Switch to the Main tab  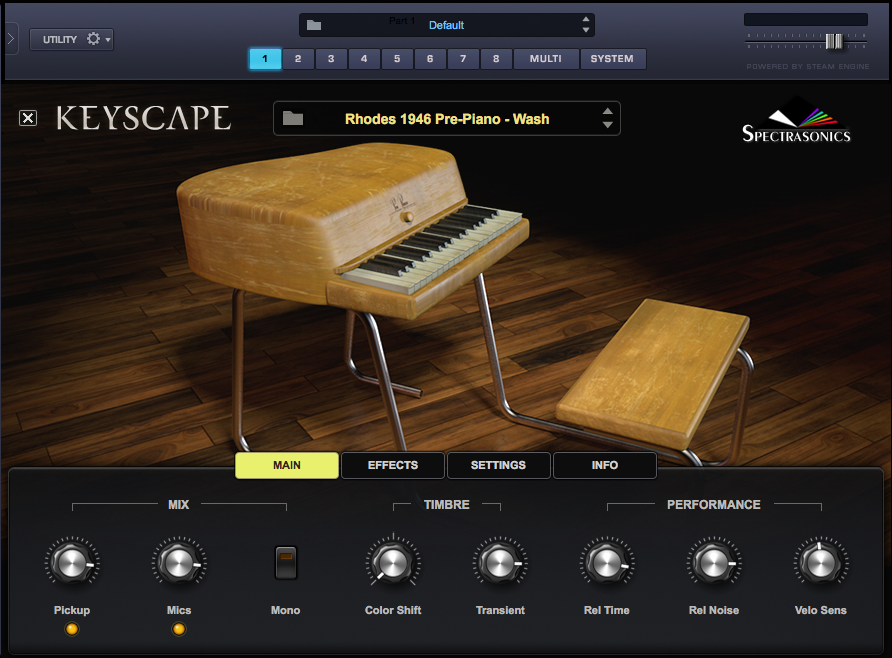287,465
